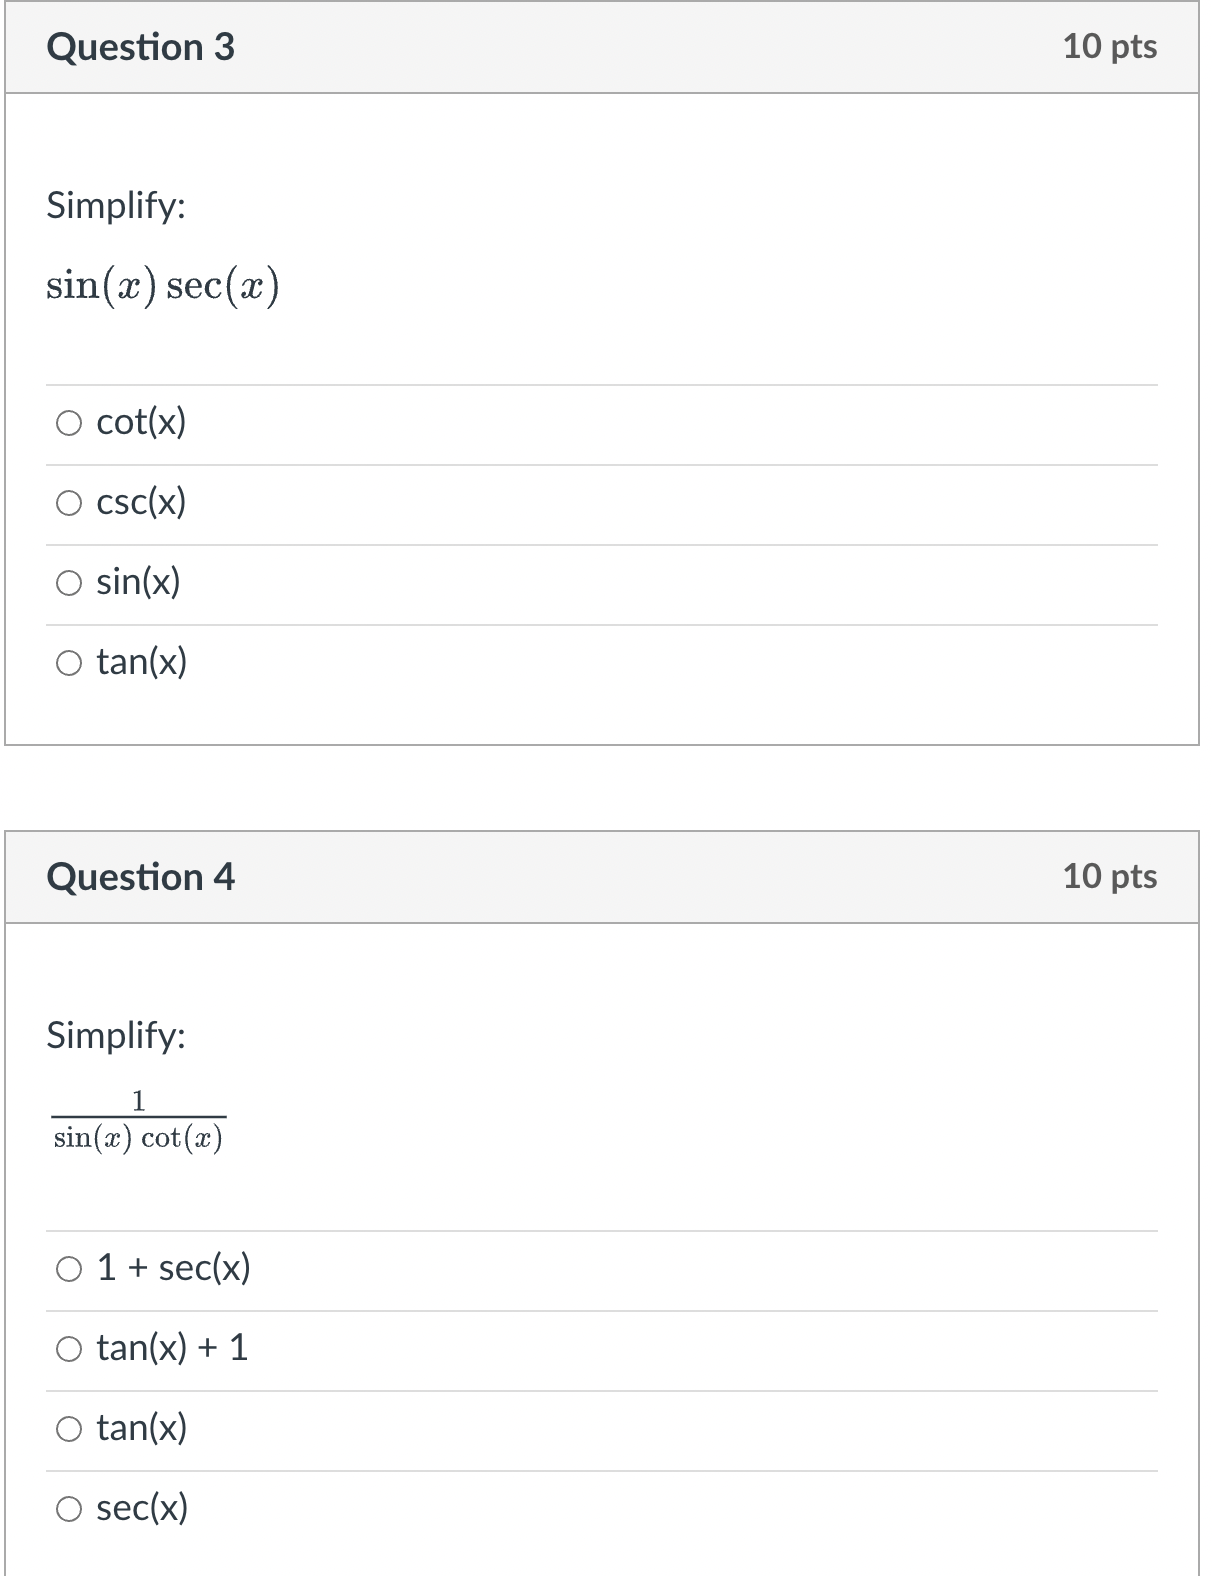The image size is (1212, 1576).
Task: Select the 1 + sec(x) answer in Question 4
Action: tap(70, 1268)
